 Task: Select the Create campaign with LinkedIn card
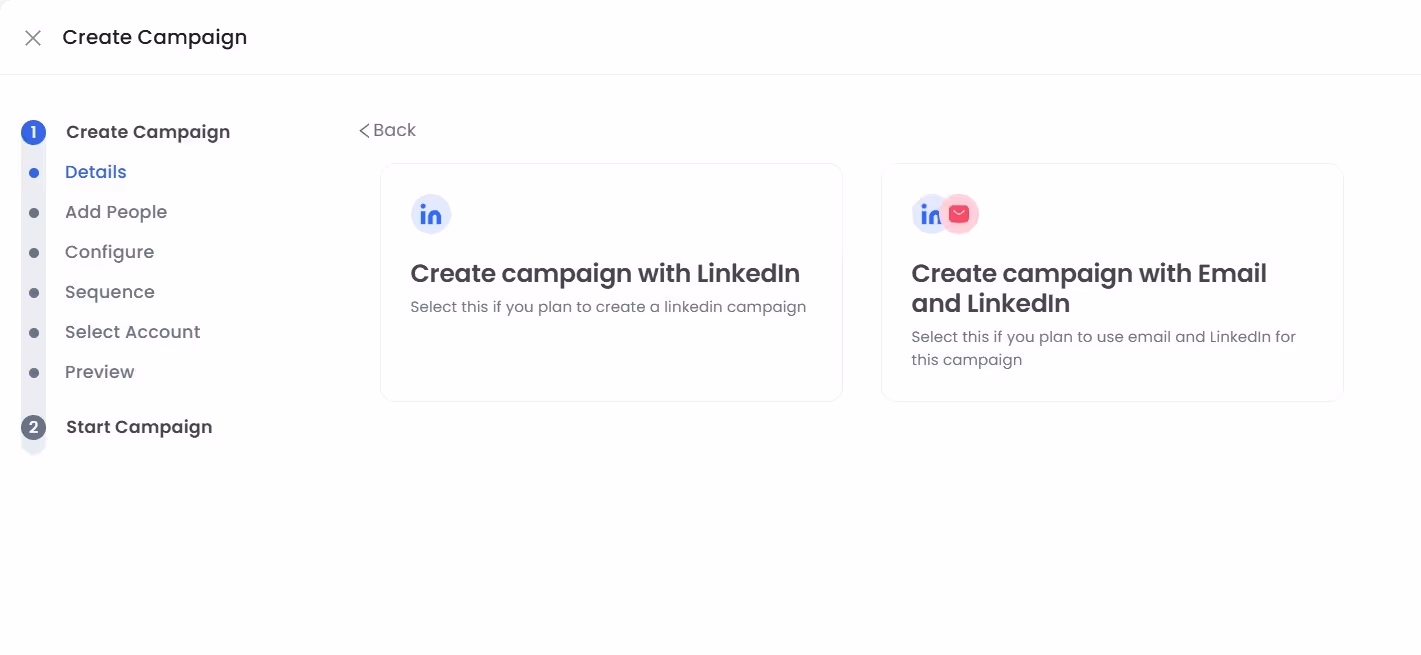[x=611, y=281]
